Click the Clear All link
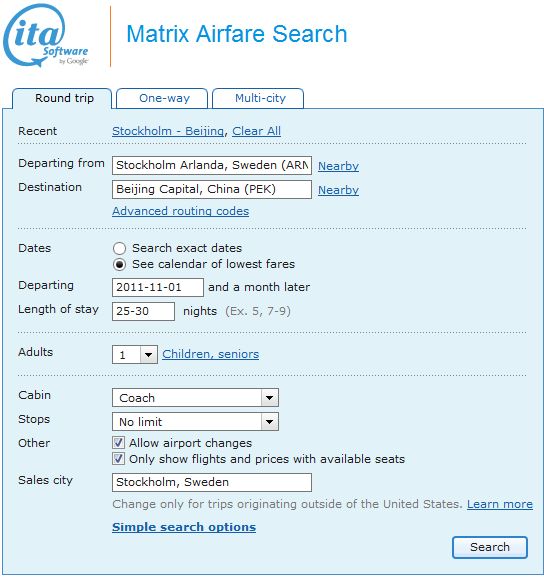This screenshot has width=544, height=577. coord(257,131)
